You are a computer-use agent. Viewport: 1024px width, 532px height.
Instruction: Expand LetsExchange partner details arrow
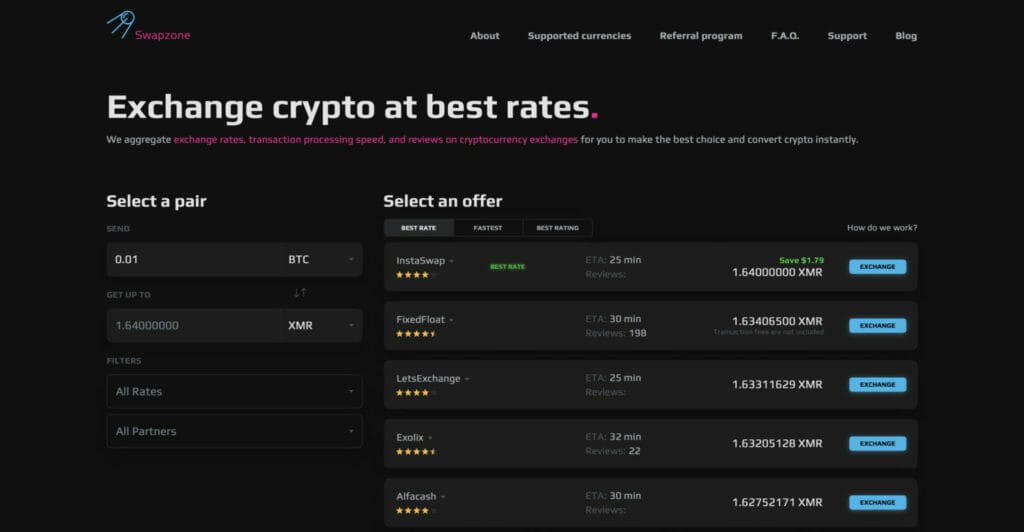tap(467, 379)
